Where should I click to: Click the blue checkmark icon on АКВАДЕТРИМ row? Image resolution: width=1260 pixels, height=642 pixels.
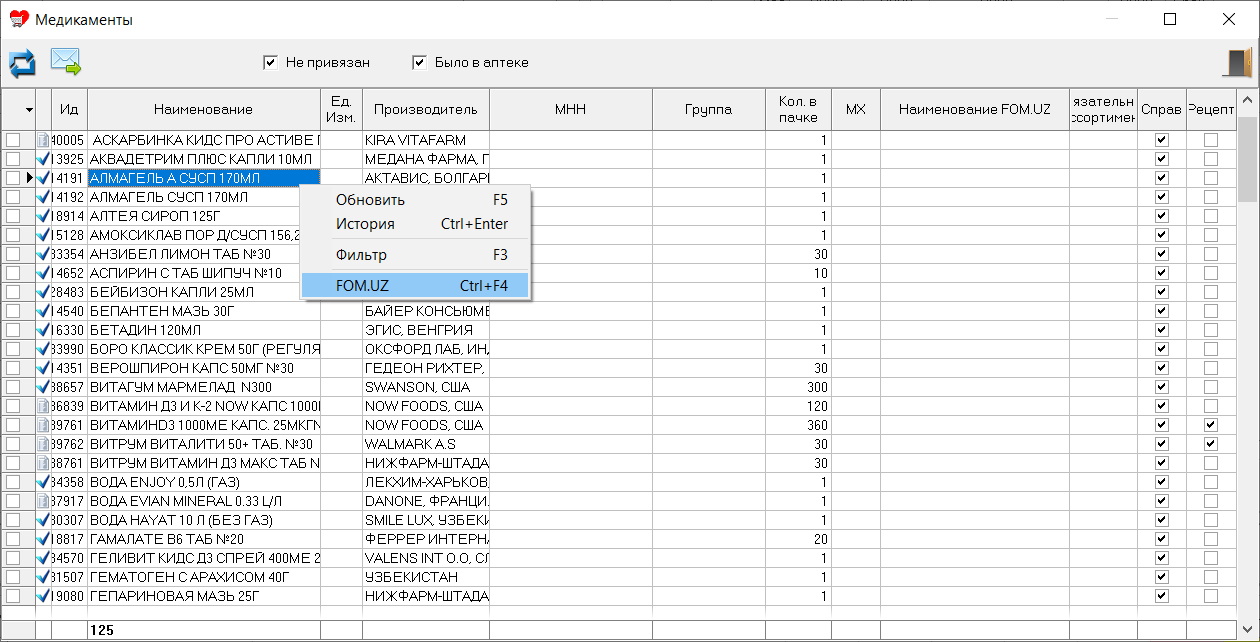tap(43, 159)
